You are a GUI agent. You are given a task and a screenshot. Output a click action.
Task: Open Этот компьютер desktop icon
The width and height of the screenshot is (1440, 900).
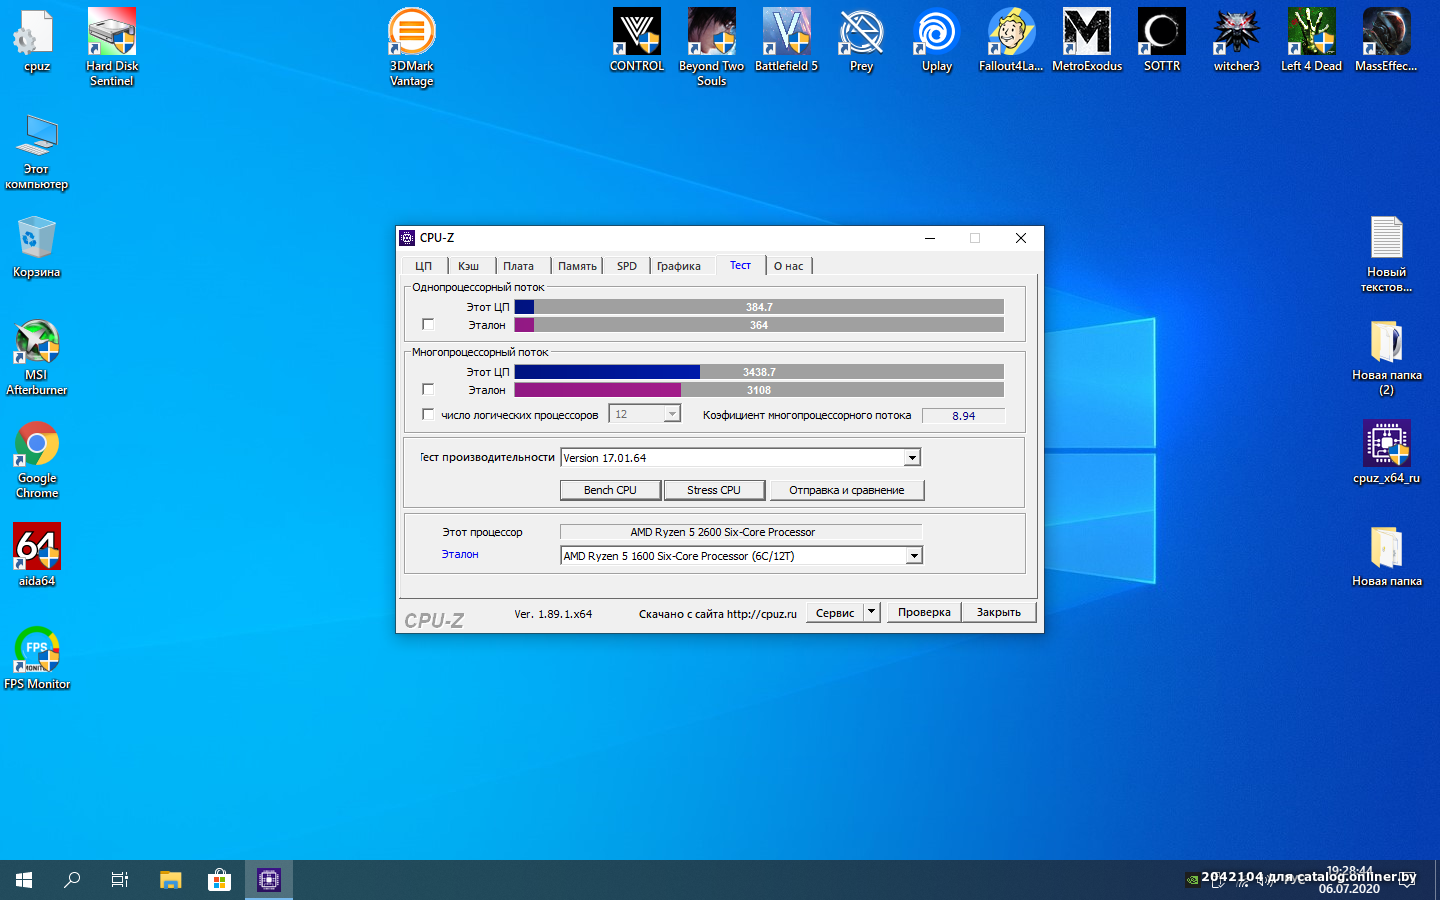pos(37,152)
